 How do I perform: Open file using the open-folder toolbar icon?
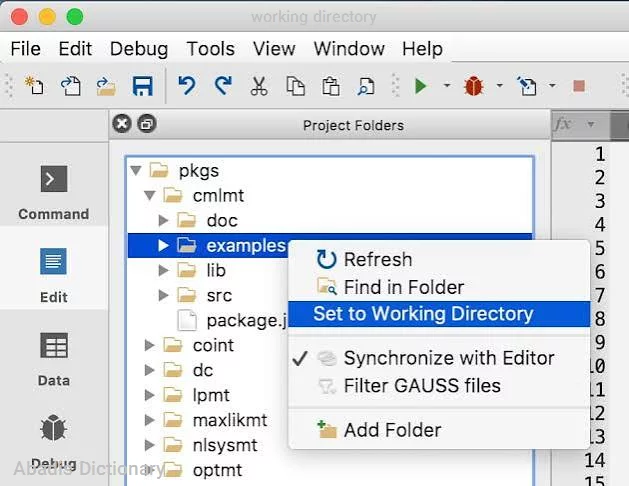106,86
